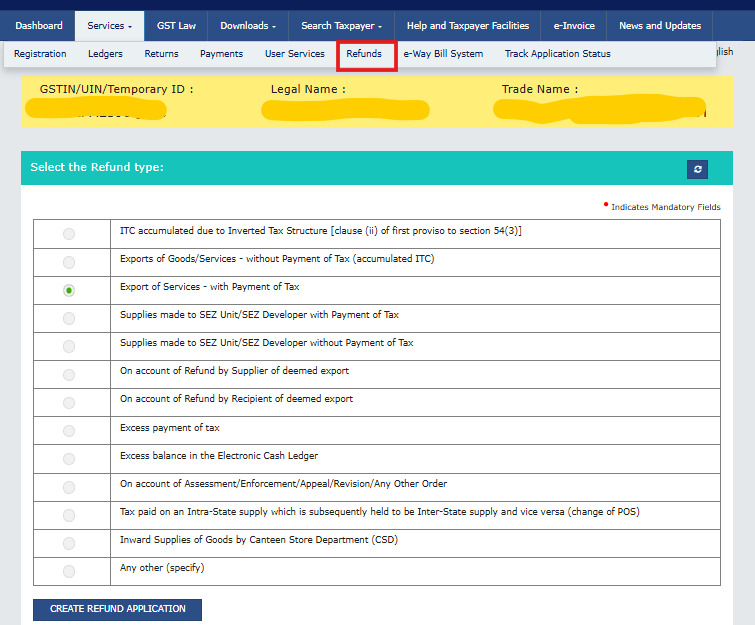755x625 pixels.
Task: Select ITC accumulated due to Inverted Tax Structure option
Action: 69,234
